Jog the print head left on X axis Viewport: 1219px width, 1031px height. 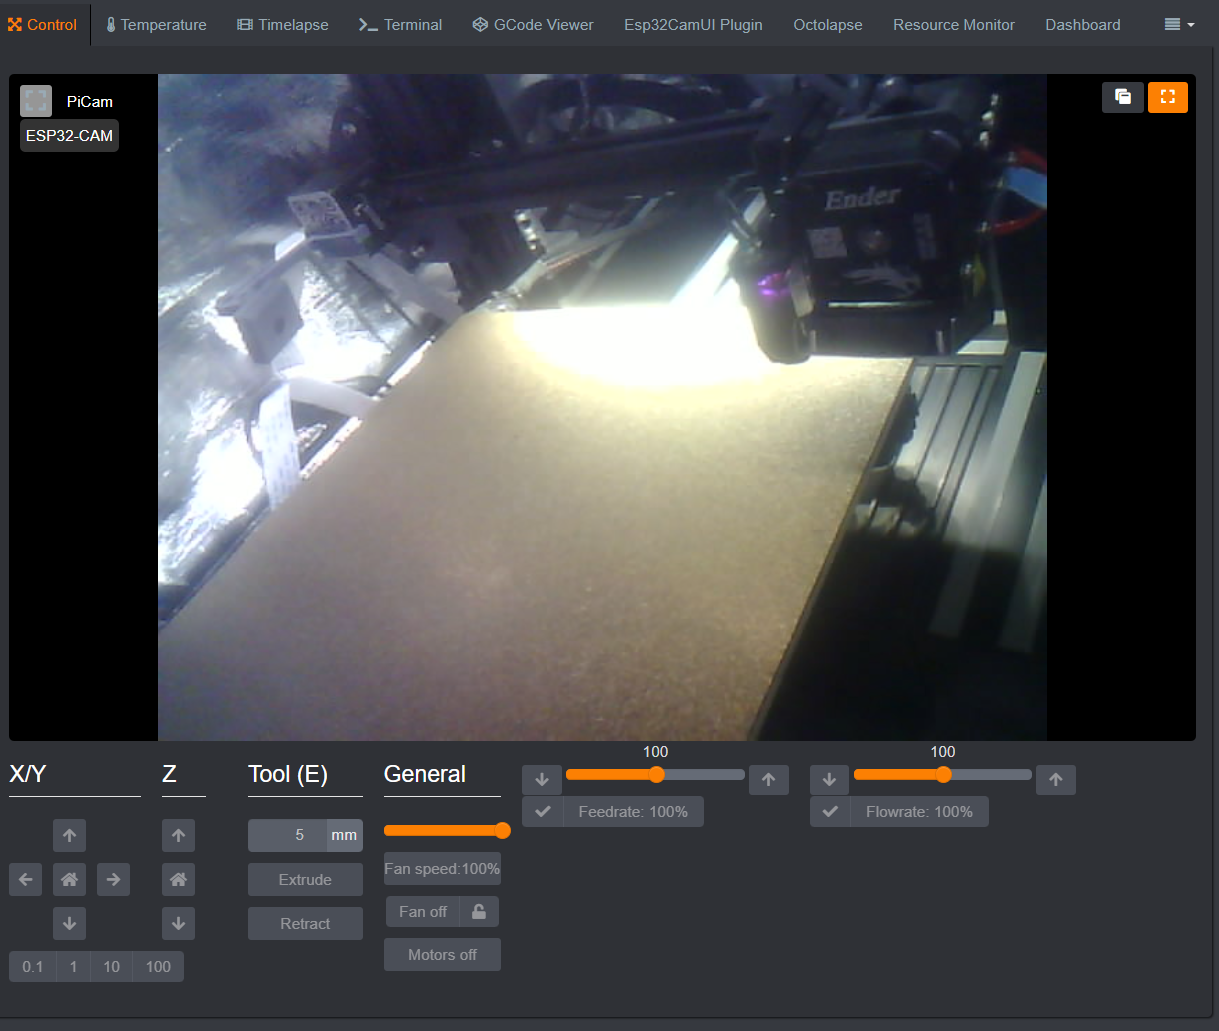(x=25, y=879)
